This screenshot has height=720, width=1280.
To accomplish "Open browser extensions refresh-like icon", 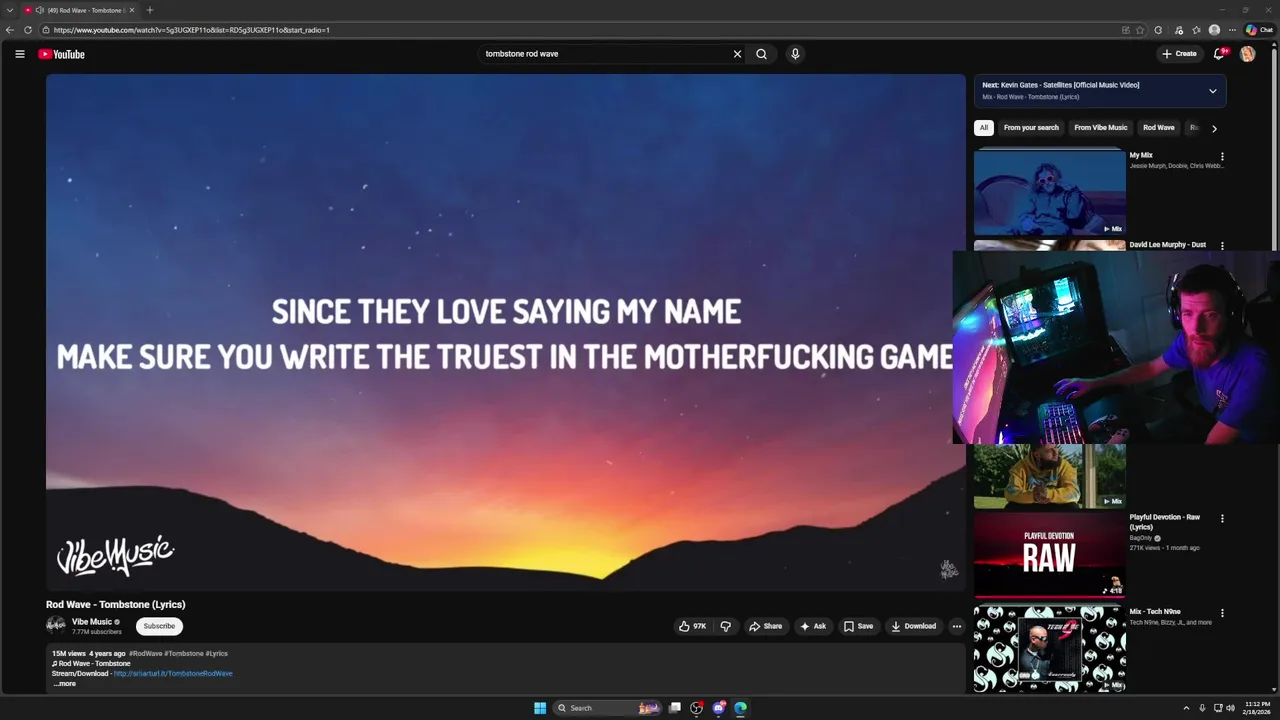I will coord(1158,30).
